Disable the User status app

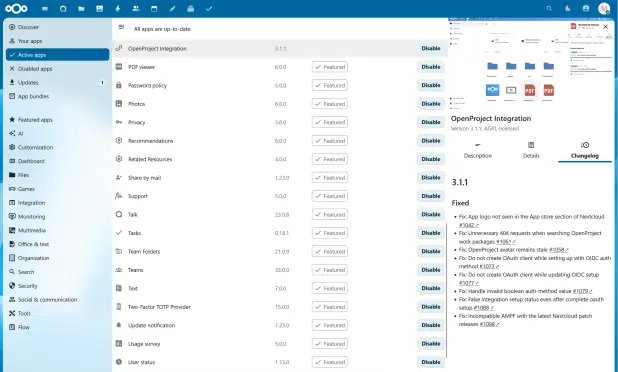tap(431, 362)
